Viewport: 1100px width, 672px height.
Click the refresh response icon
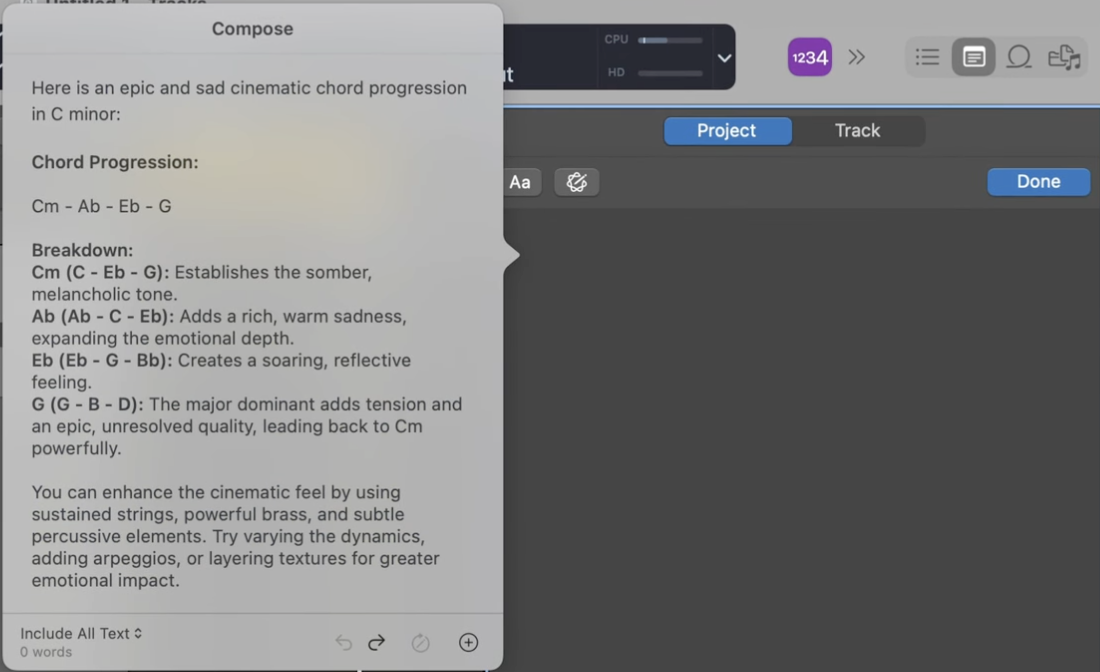(421, 642)
